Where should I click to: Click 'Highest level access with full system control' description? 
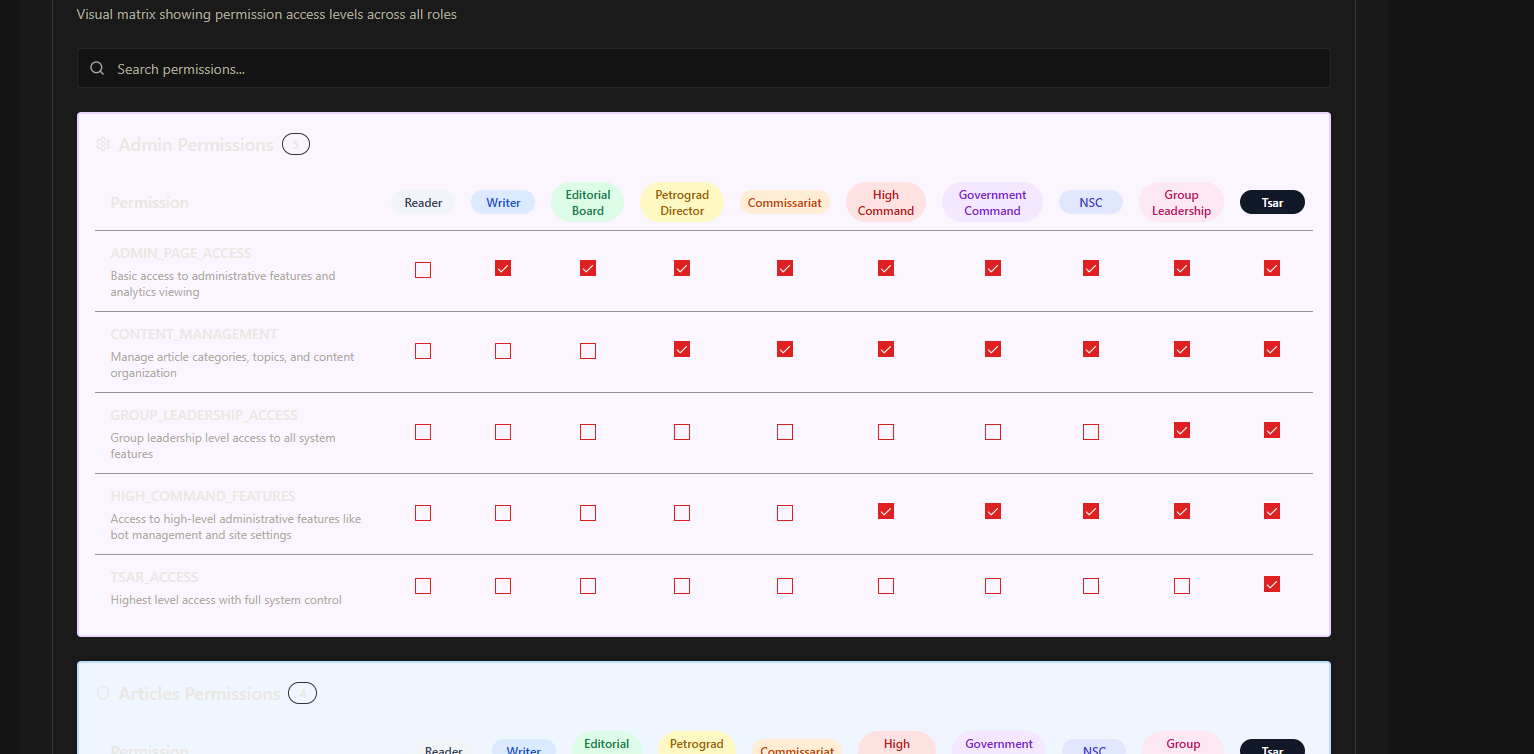coord(226,600)
